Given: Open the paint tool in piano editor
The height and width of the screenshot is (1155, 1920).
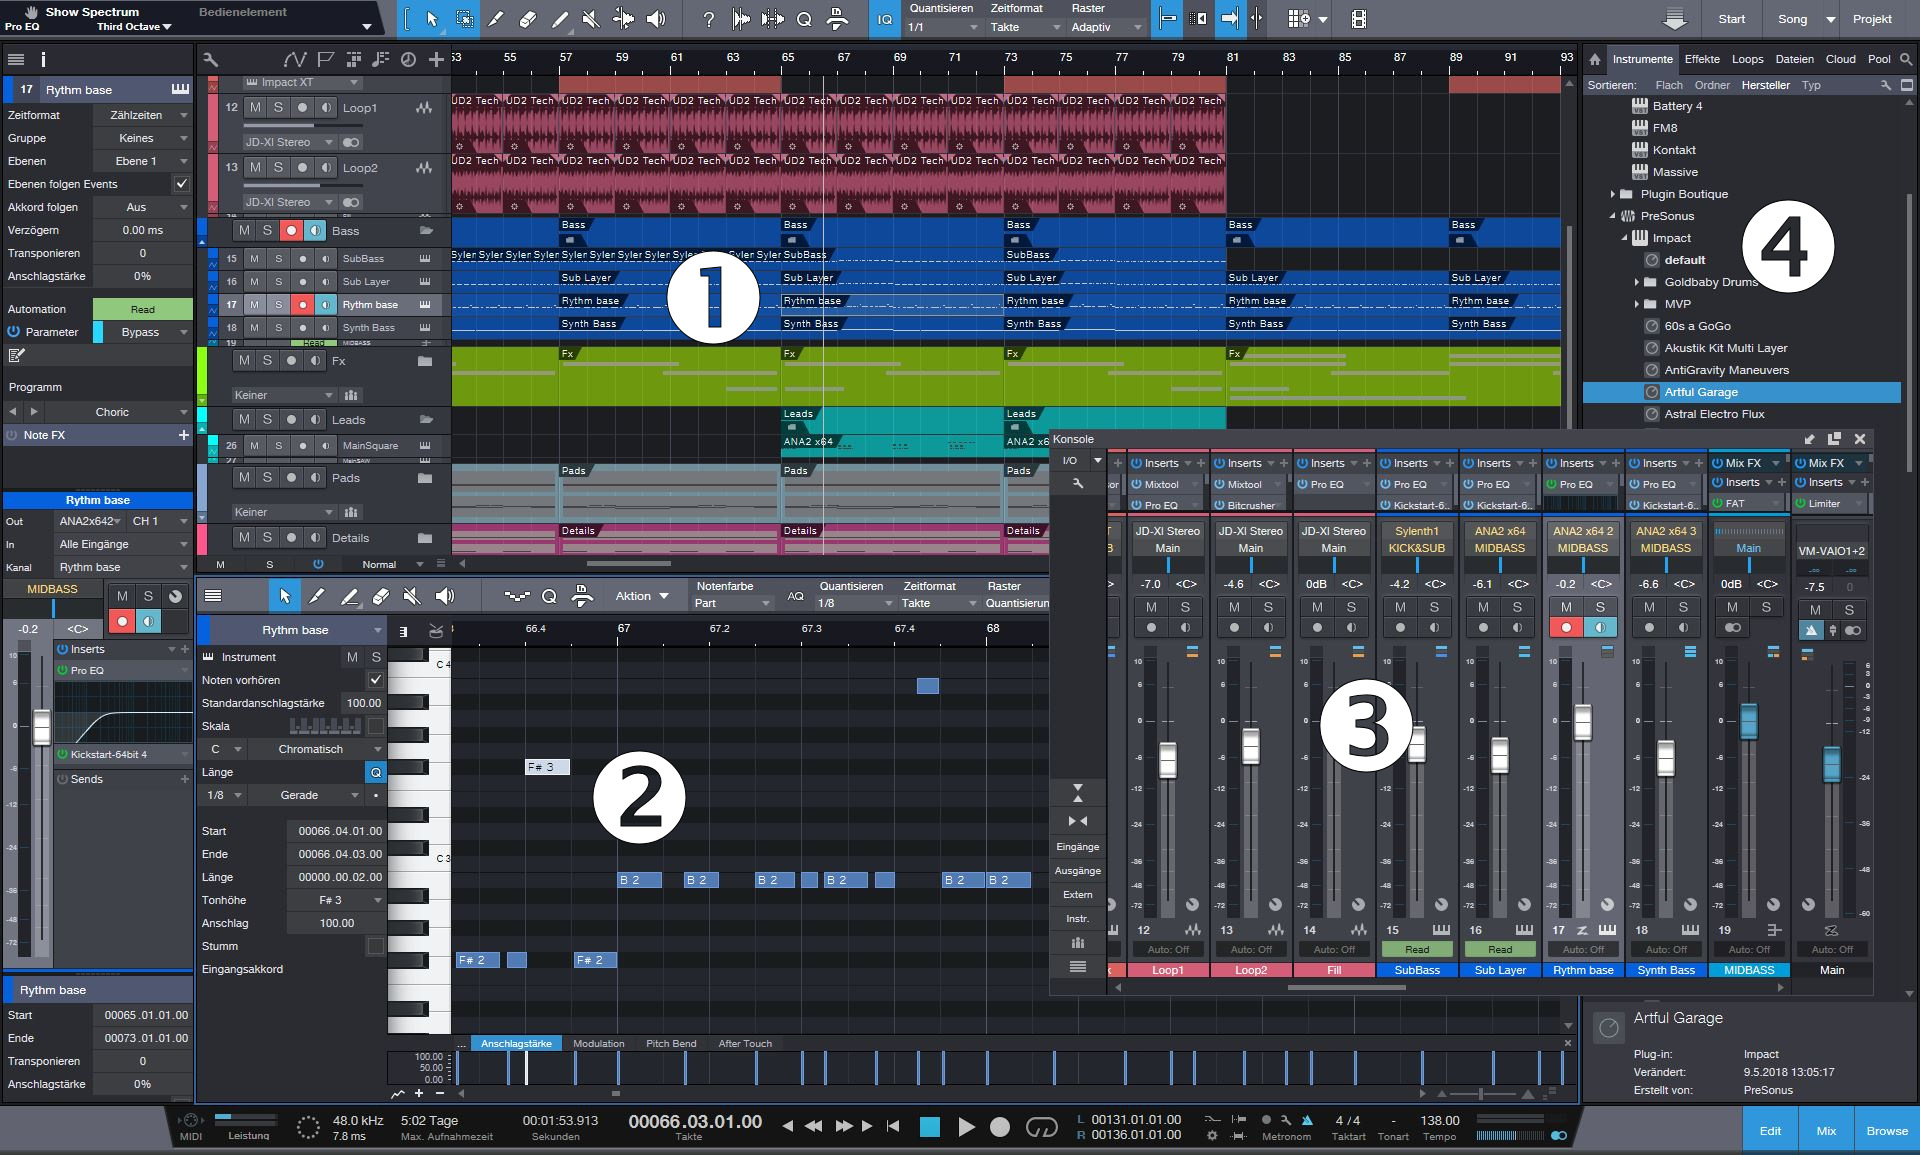Looking at the screenshot, I should 349,597.
